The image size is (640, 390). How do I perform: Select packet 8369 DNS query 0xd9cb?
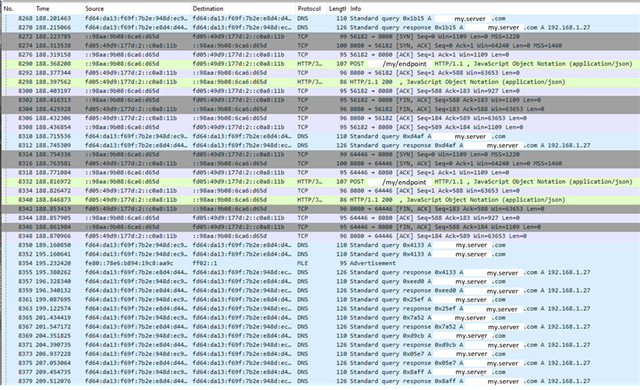point(320,336)
